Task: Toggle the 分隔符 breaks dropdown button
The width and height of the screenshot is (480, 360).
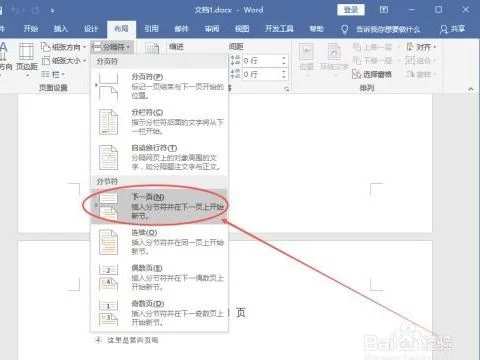Action: tap(112, 47)
